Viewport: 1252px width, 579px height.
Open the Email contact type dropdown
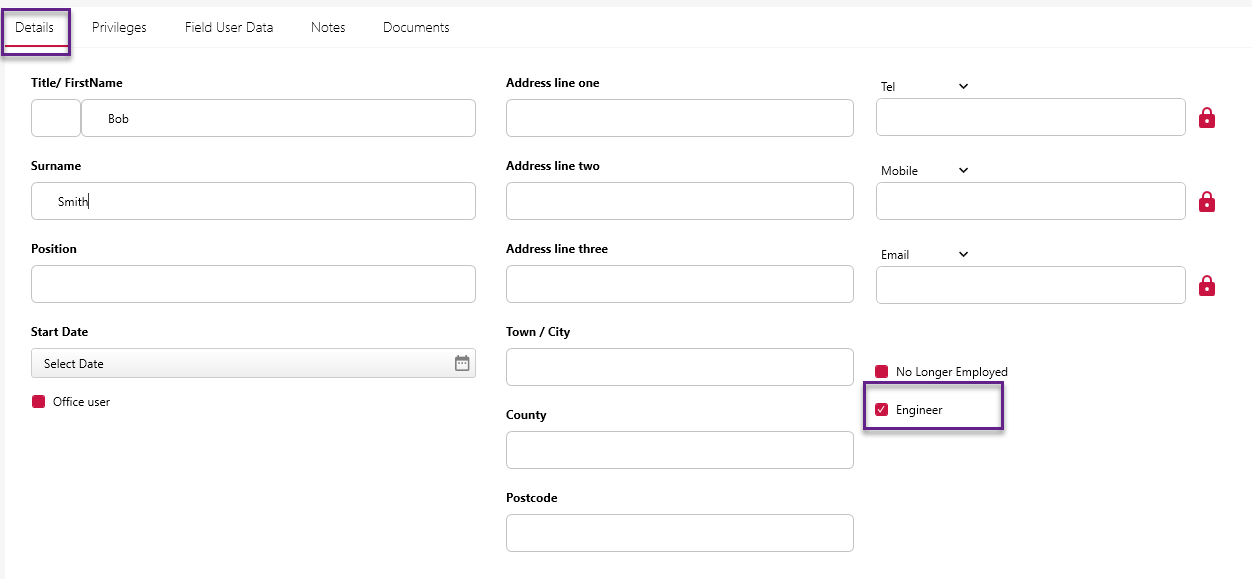coord(961,254)
